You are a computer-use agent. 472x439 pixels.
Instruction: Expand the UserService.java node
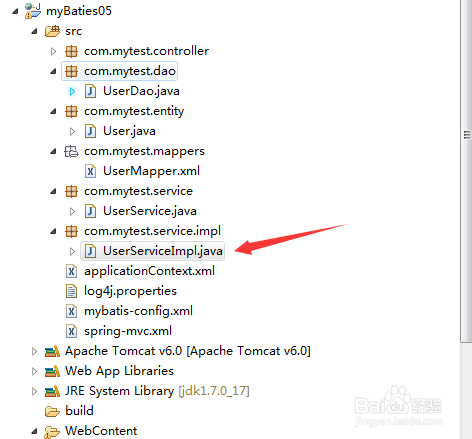click(72, 211)
